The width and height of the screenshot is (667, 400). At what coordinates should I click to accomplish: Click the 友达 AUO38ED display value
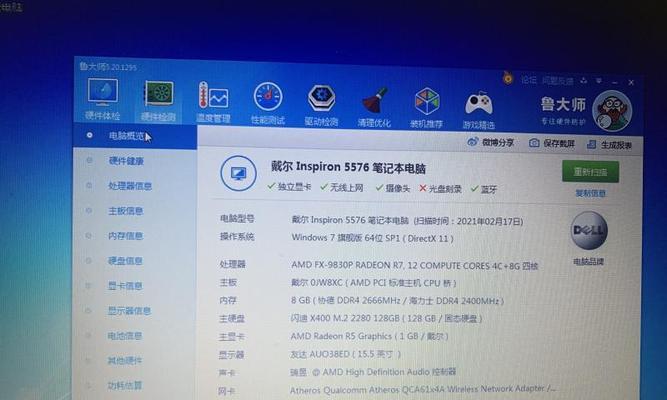(x=345, y=354)
